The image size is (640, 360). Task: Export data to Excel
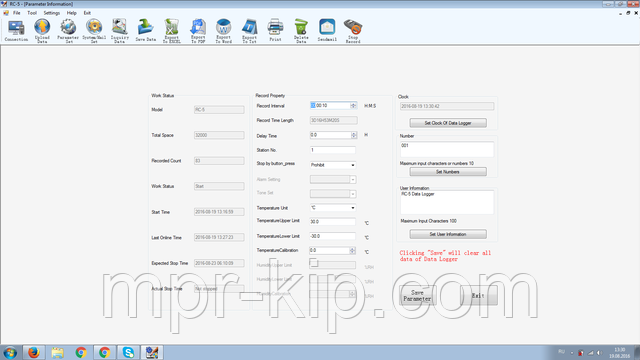[x=172, y=31]
